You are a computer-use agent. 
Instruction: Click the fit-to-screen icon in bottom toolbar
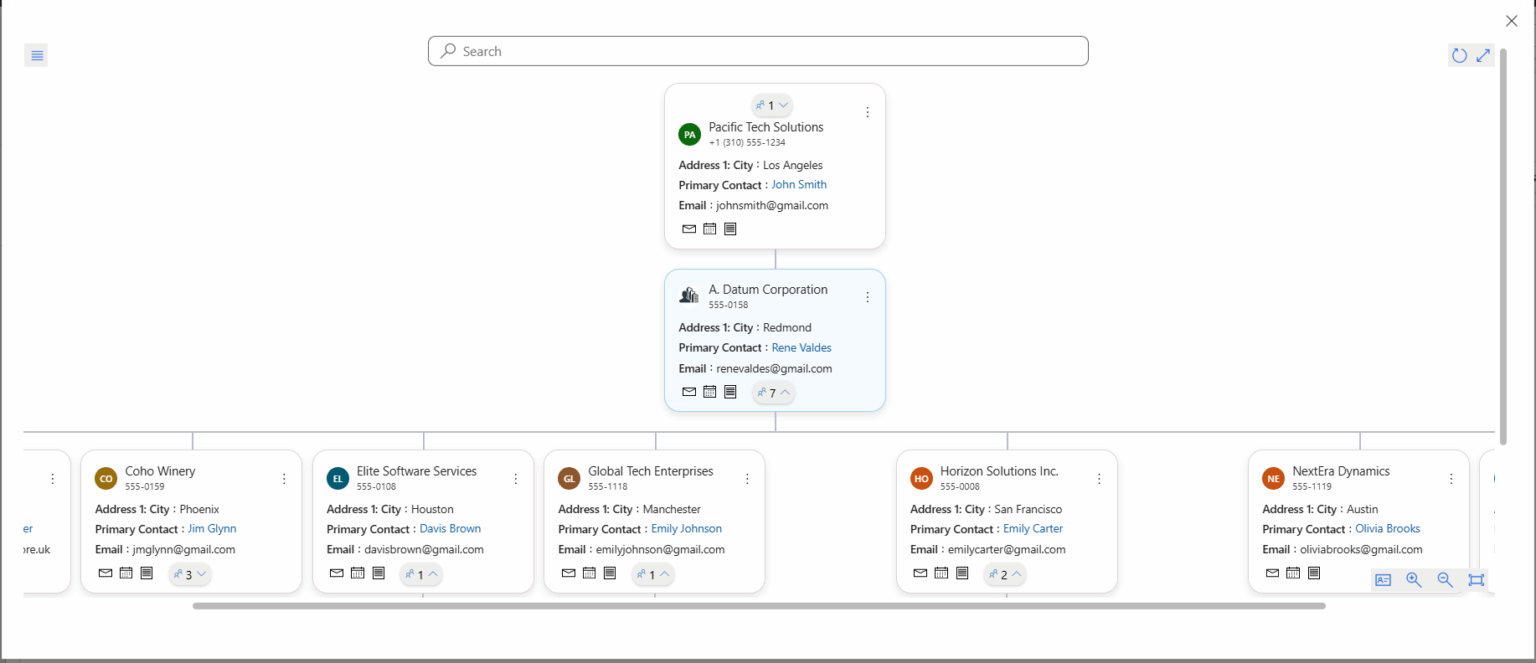pos(1476,580)
